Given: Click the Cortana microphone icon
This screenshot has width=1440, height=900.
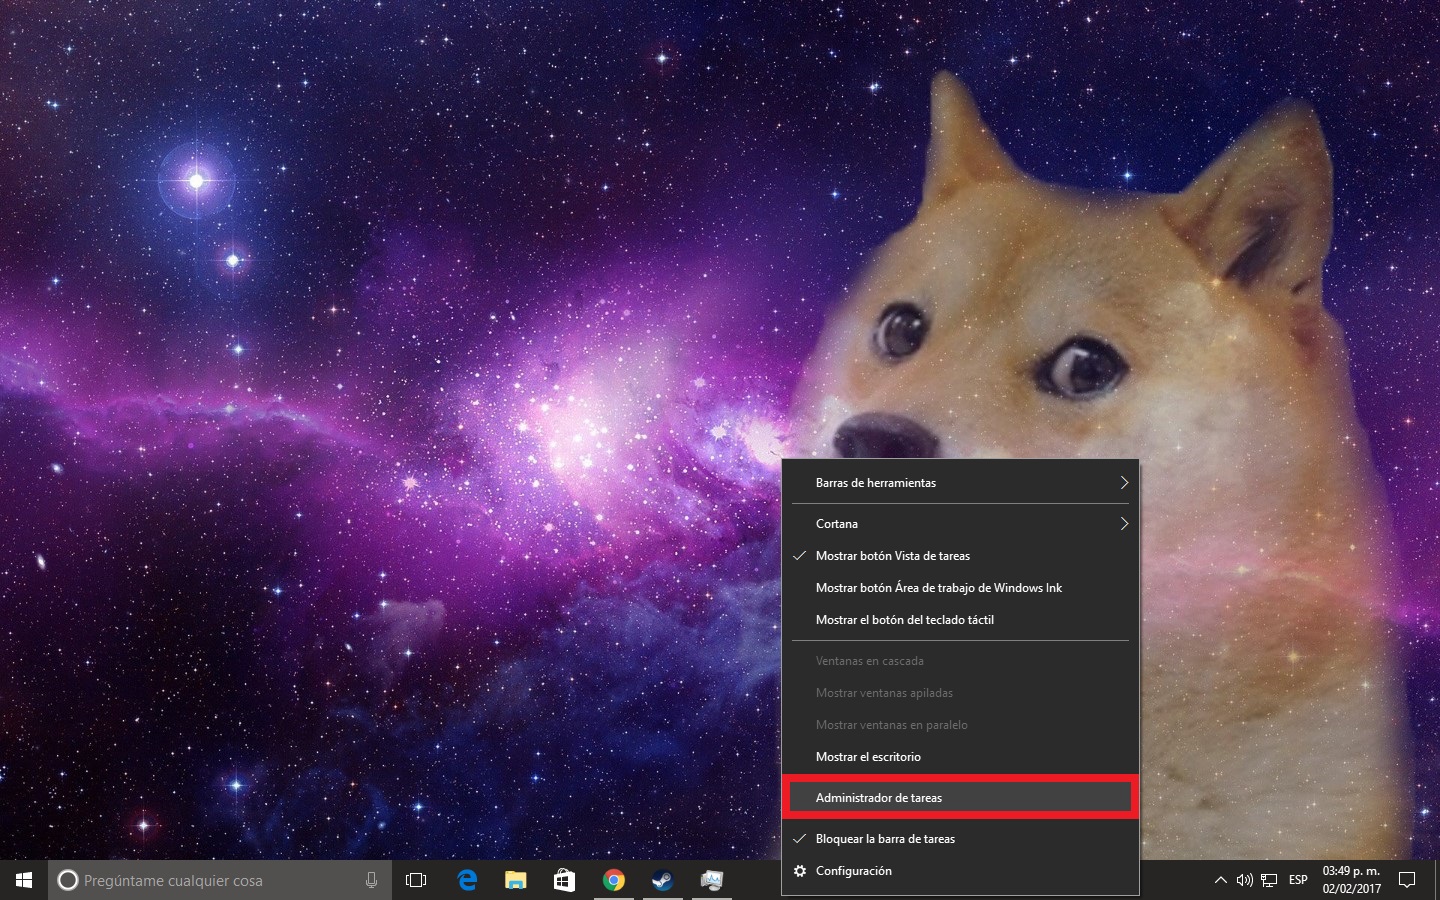Looking at the screenshot, I should (x=371, y=880).
